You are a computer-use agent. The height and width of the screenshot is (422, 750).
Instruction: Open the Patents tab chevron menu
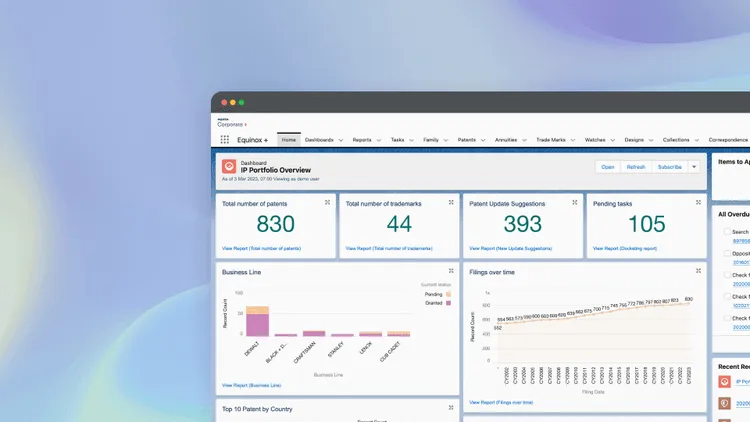(483, 140)
